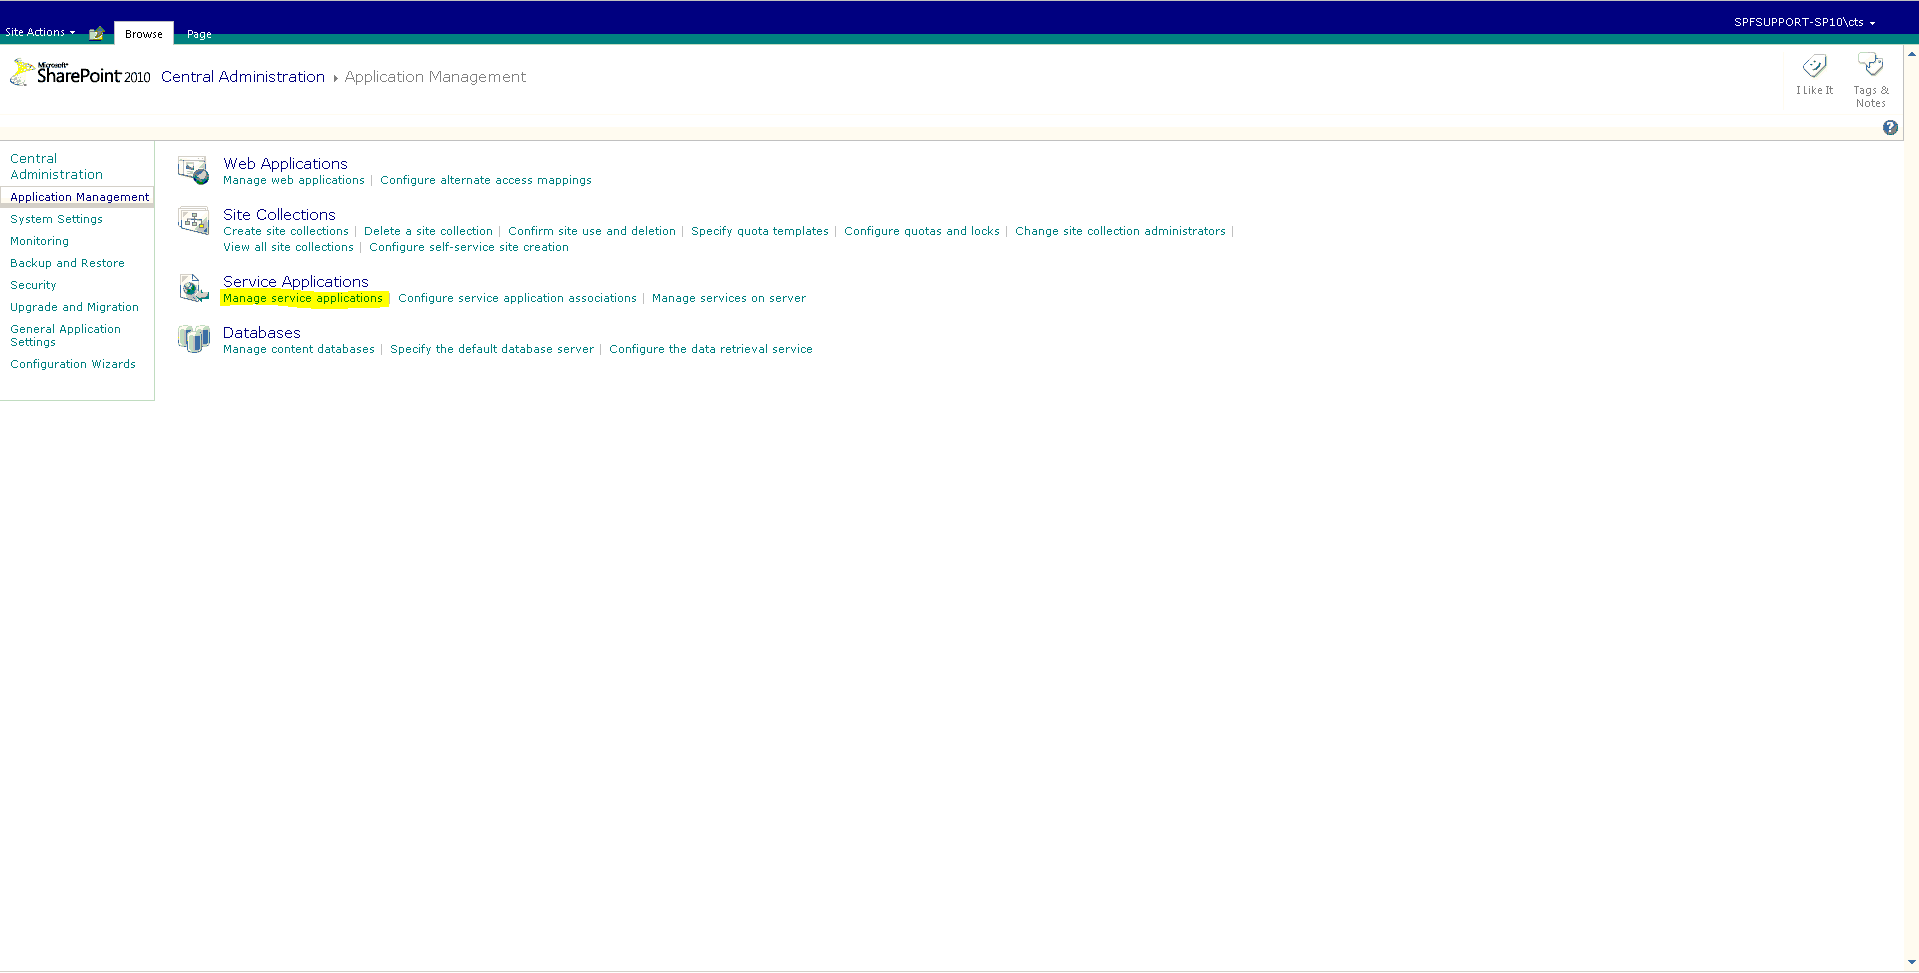Open the Site Actions dropdown menu
The height and width of the screenshot is (973, 1919).
(x=40, y=32)
